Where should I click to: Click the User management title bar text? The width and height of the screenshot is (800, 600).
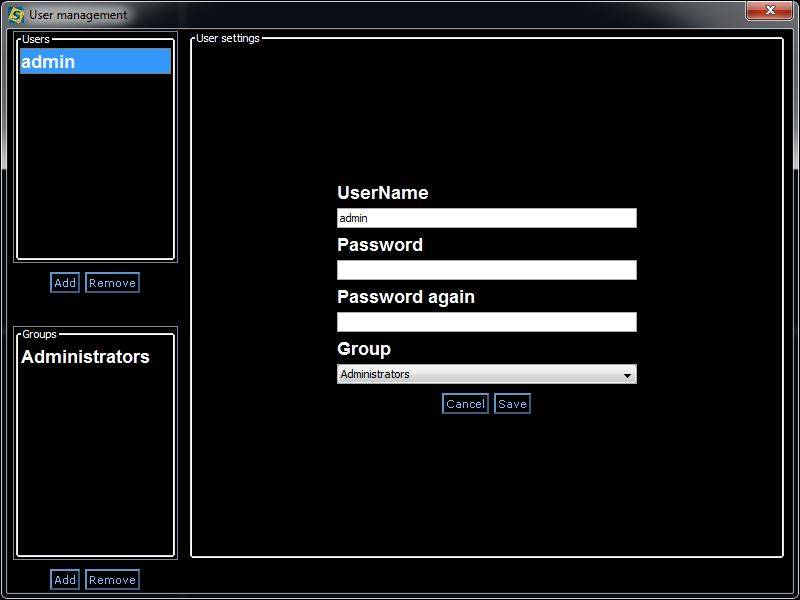[x=78, y=15]
